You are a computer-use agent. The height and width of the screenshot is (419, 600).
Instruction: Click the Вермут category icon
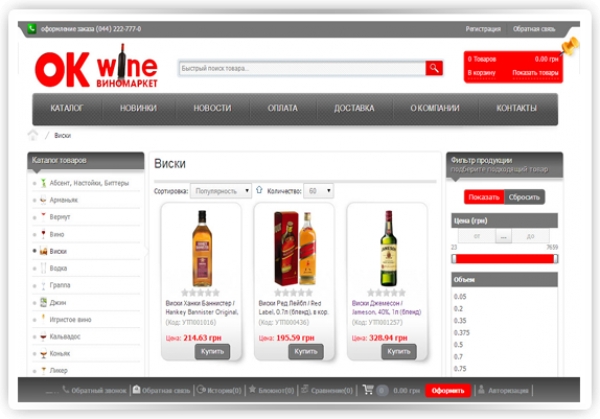point(43,217)
